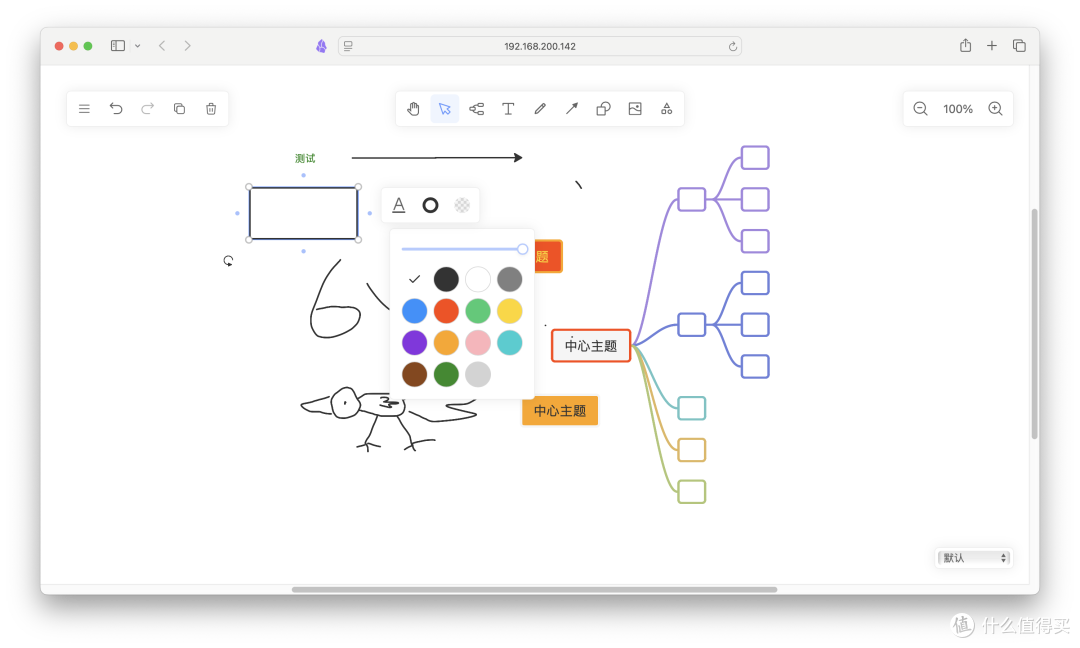The height and width of the screenshot is (648, 1080).
Task: Select the Hand pan tool
Action: tap(413, 108)
